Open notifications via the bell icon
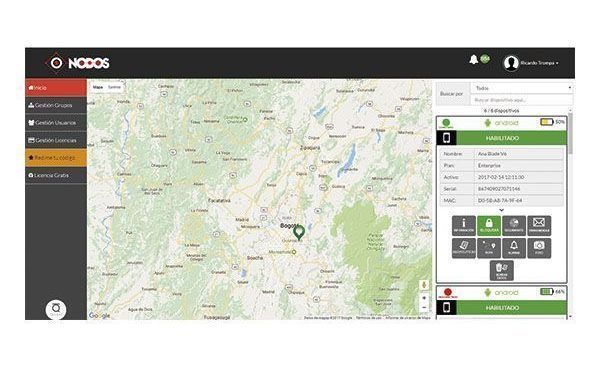Screen dimensions: 600x375 [474, 60]
